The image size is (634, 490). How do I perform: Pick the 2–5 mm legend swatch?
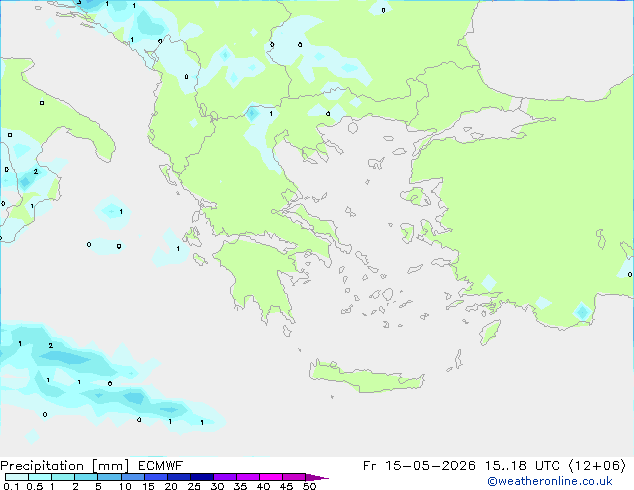(x=86, y=477)
